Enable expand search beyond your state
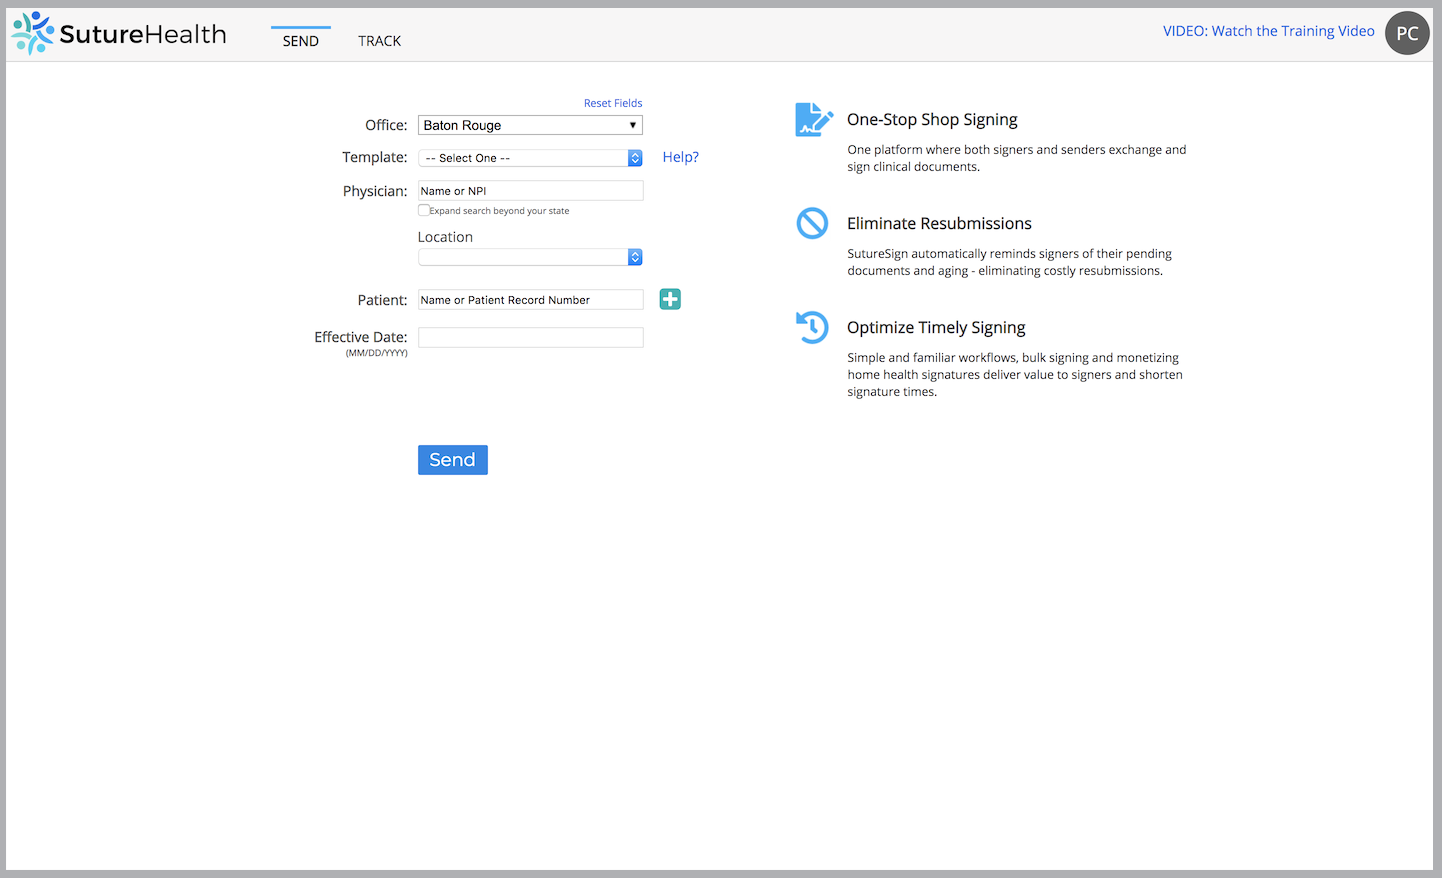This screenshot has height=878, width=1442. [x=424, y=211]
